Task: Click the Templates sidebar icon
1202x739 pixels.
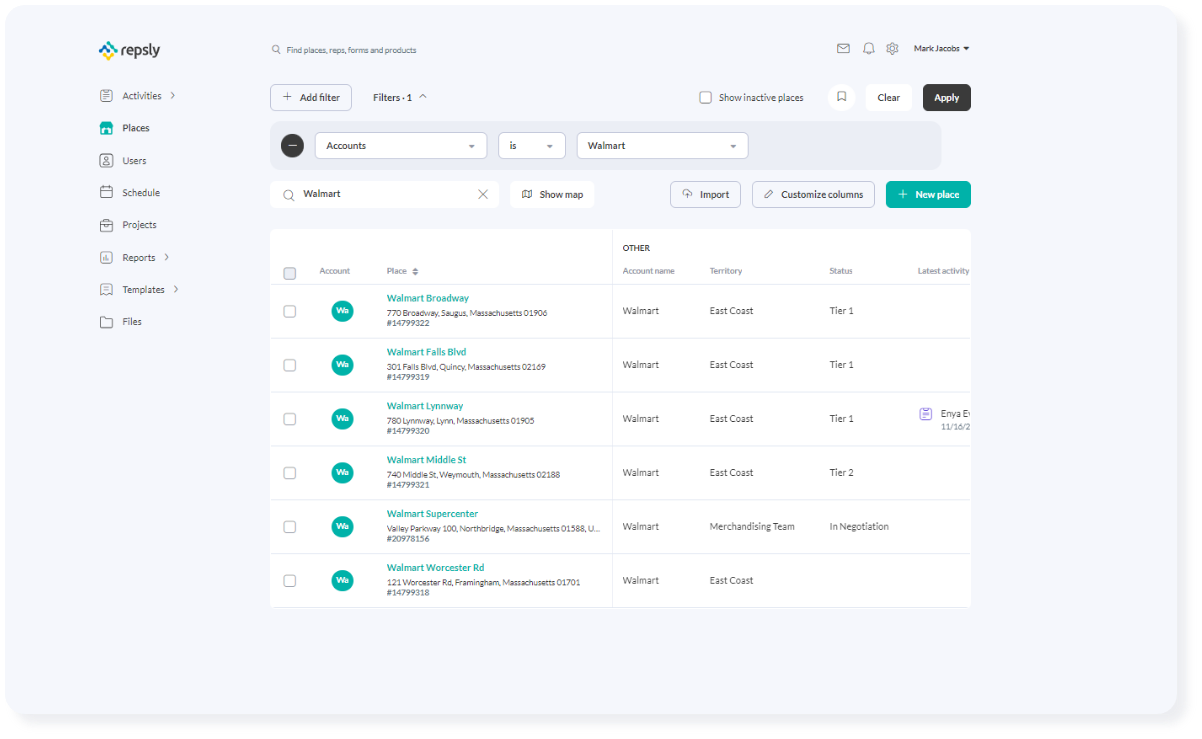Action: point(106,289)
